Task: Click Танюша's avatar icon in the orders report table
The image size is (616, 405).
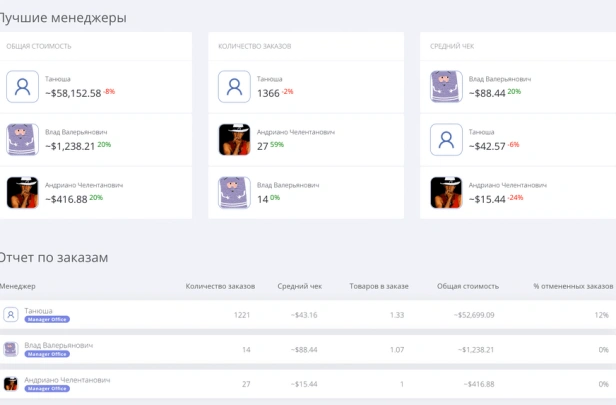Action: pos(11,315)
